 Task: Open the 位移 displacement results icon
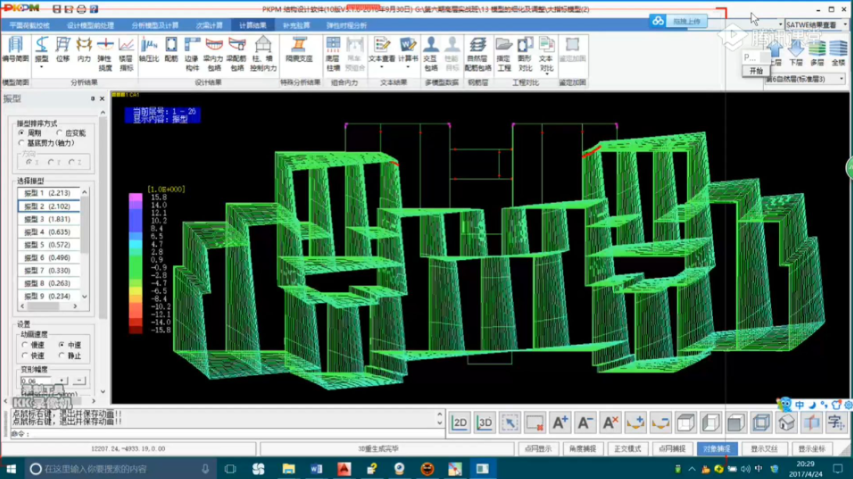click(63, 50)
